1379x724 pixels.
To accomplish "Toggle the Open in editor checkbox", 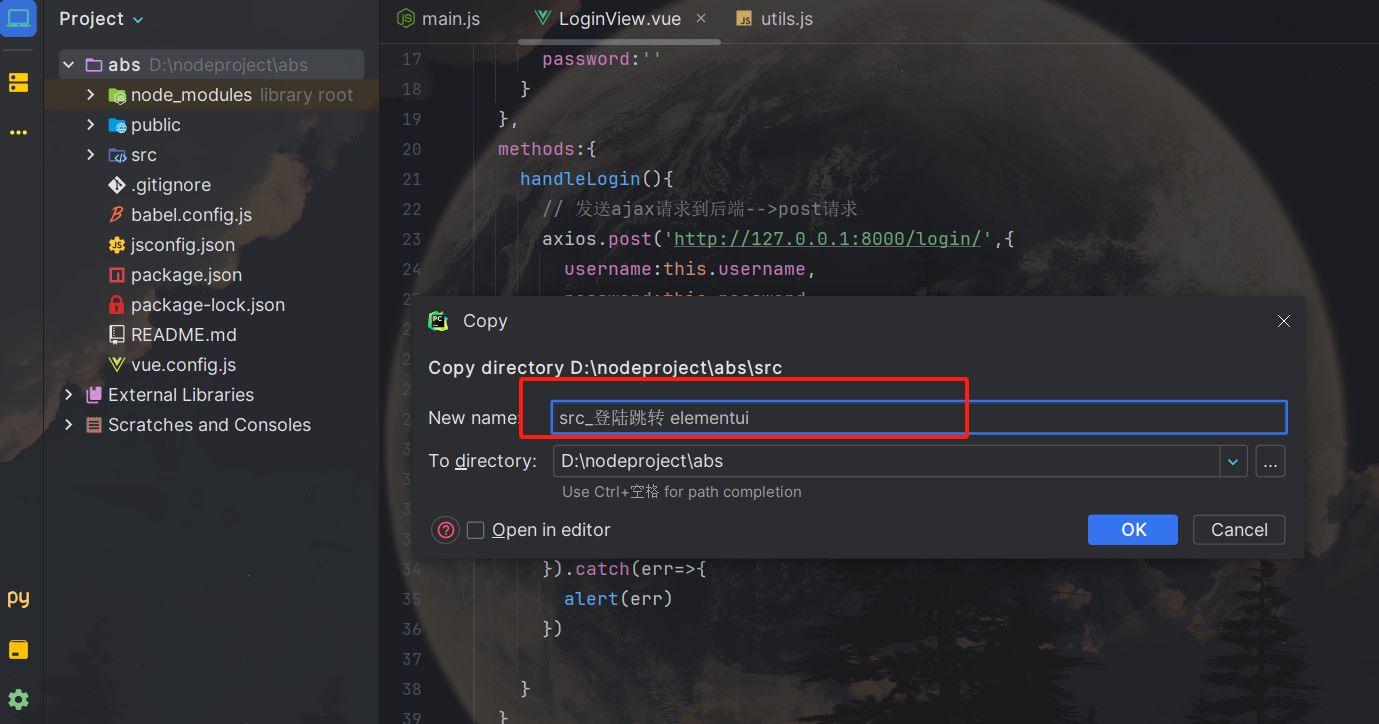I will pos(476,530).
